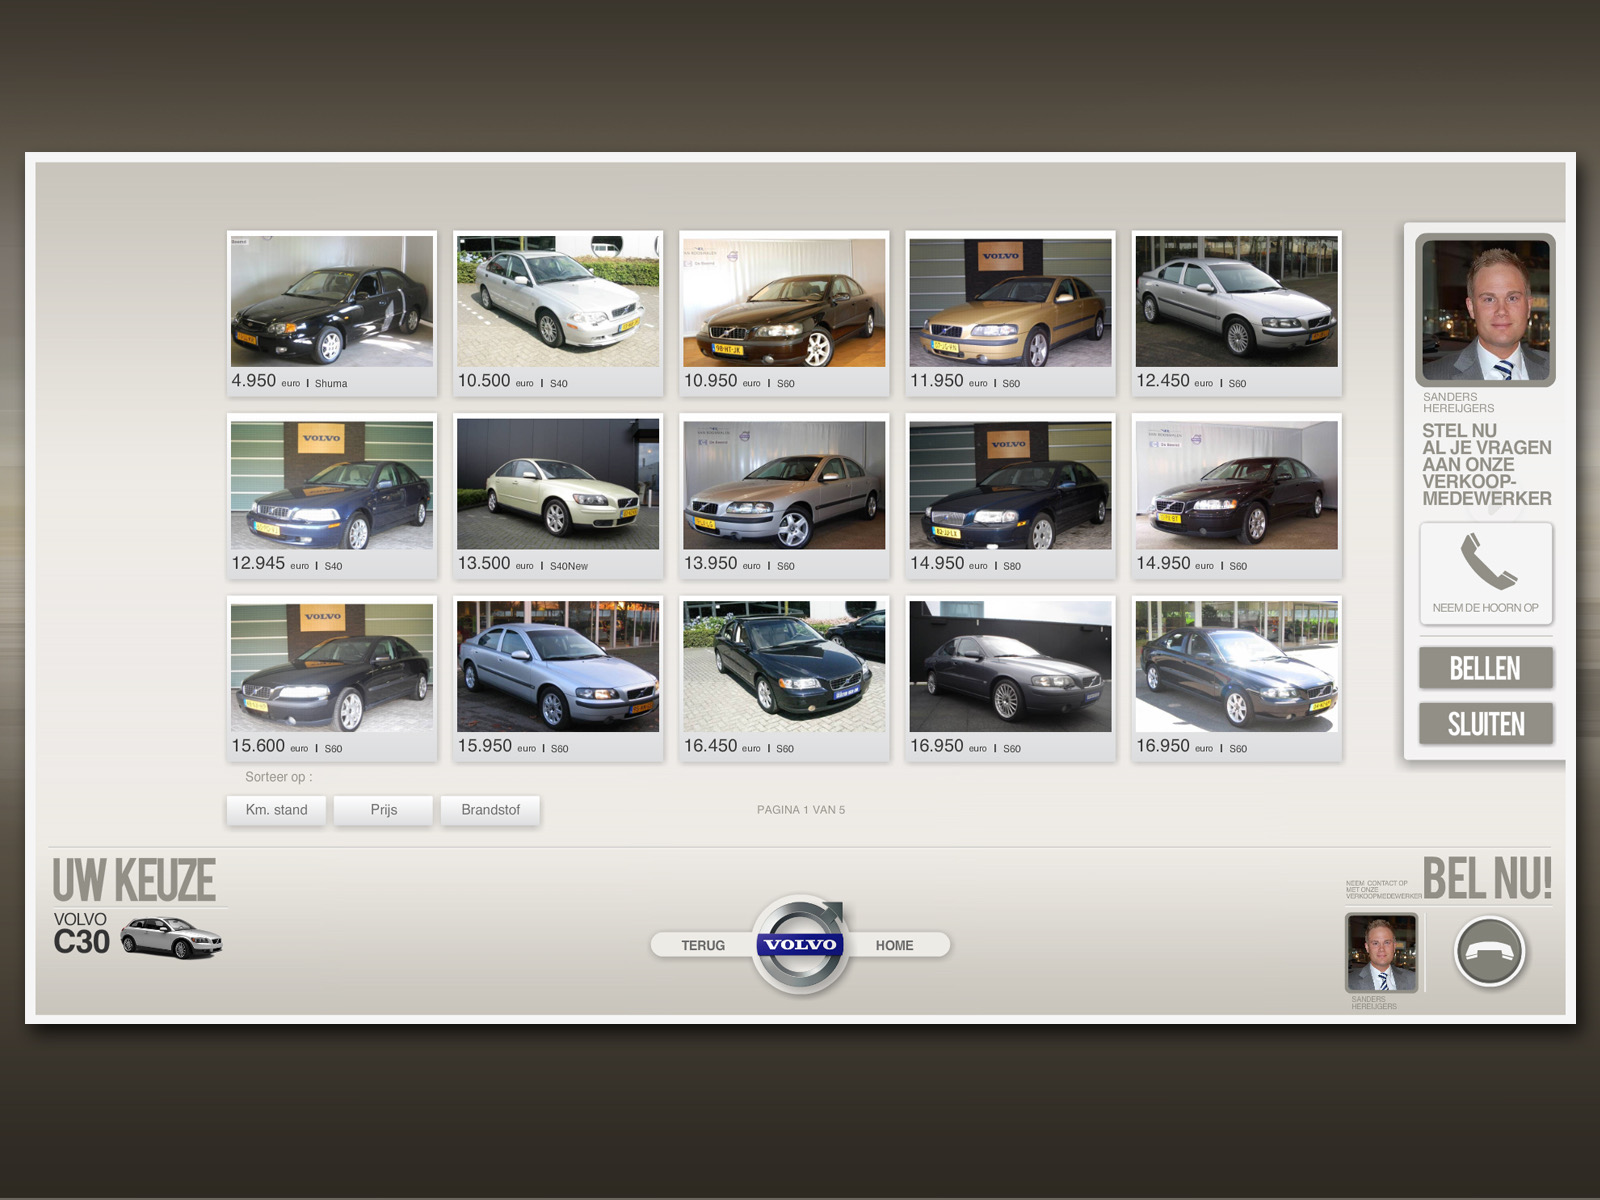
Task: Click the SLUITEN button to close panel
Action: click(x=1486, y=724)
